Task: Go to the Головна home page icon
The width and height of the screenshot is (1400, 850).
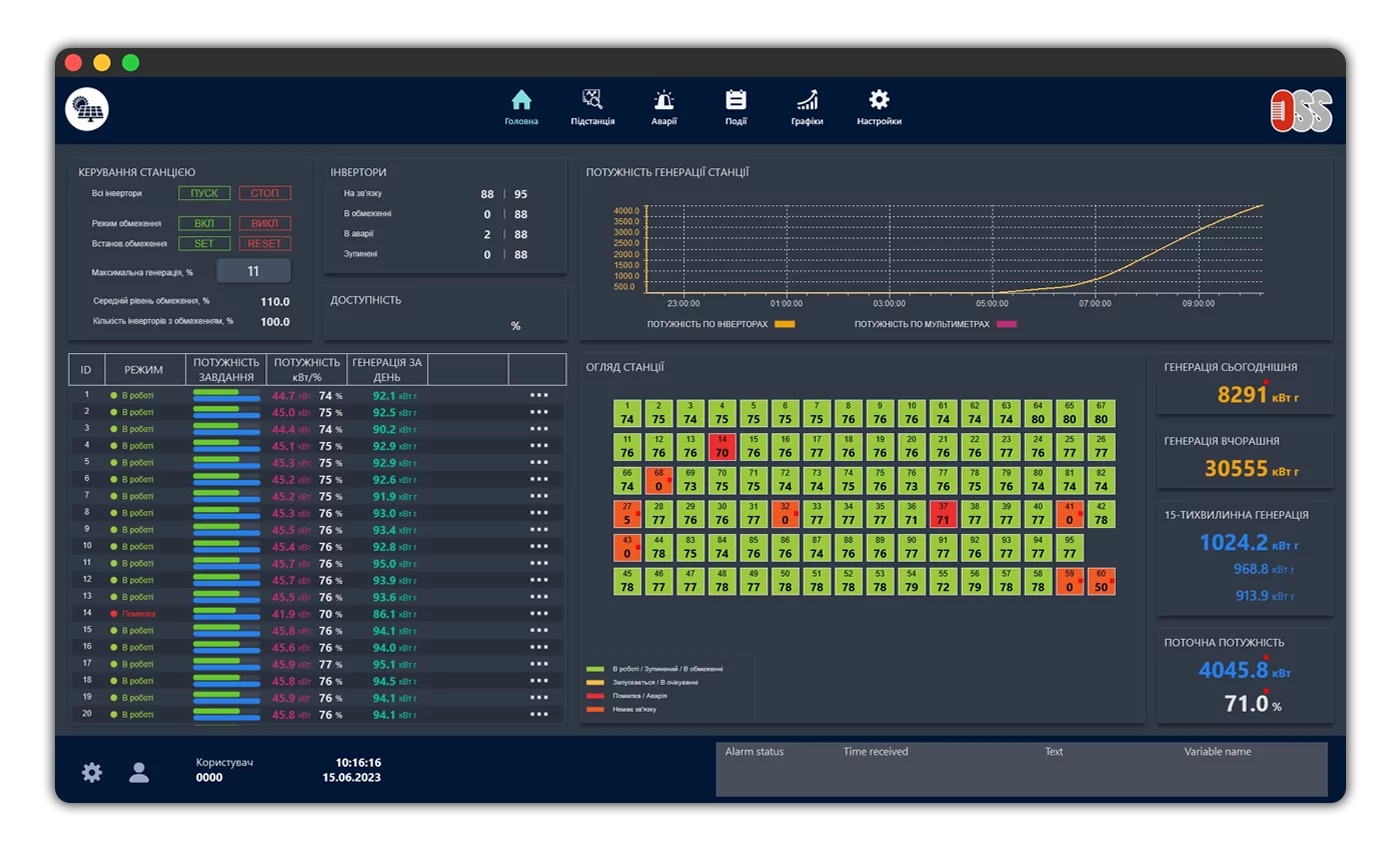Action: click(x=521, y=100)
